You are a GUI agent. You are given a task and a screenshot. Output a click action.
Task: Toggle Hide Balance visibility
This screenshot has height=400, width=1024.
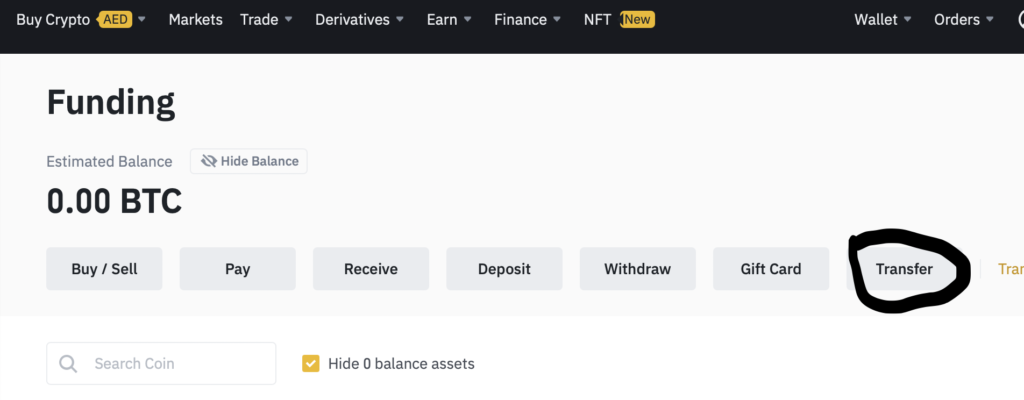pos(249,161)
